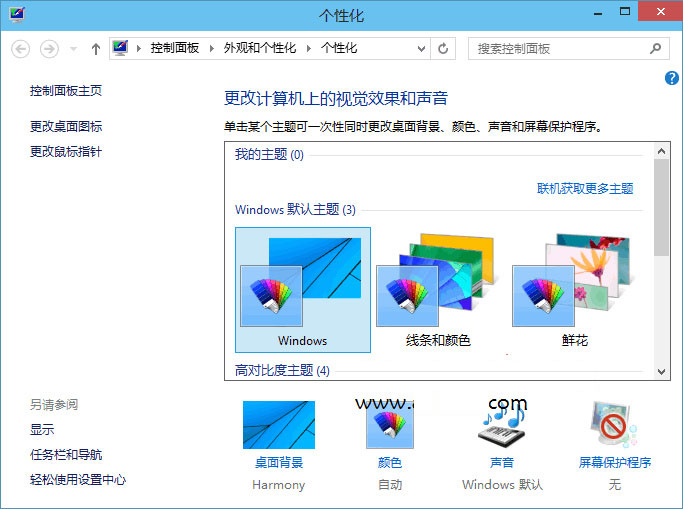Image resolution: width=683 pixels, height=509 pixels.
Task: Open recent locations dropdown arrow
Action: (73, 48)
